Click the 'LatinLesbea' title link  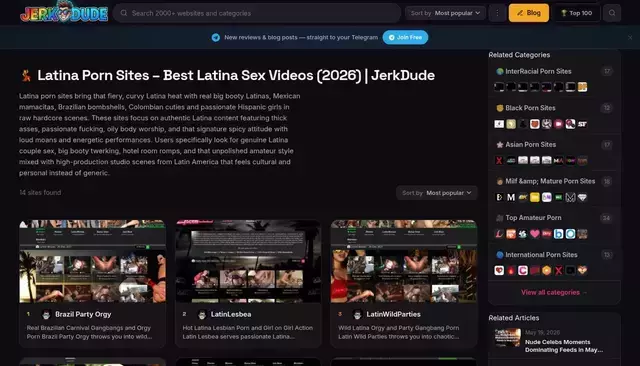[x=231, y=314]
